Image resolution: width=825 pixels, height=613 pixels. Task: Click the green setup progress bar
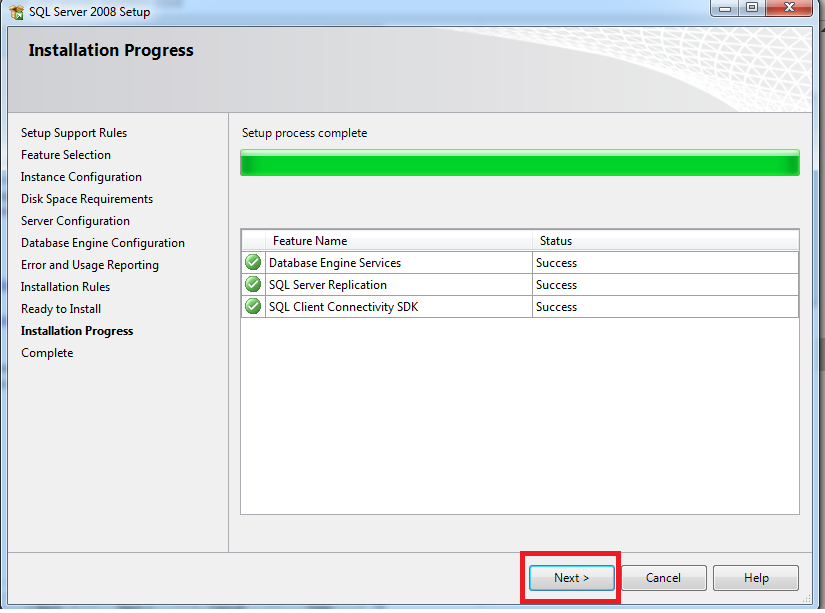pyautogui.click(x=519, y=163)
